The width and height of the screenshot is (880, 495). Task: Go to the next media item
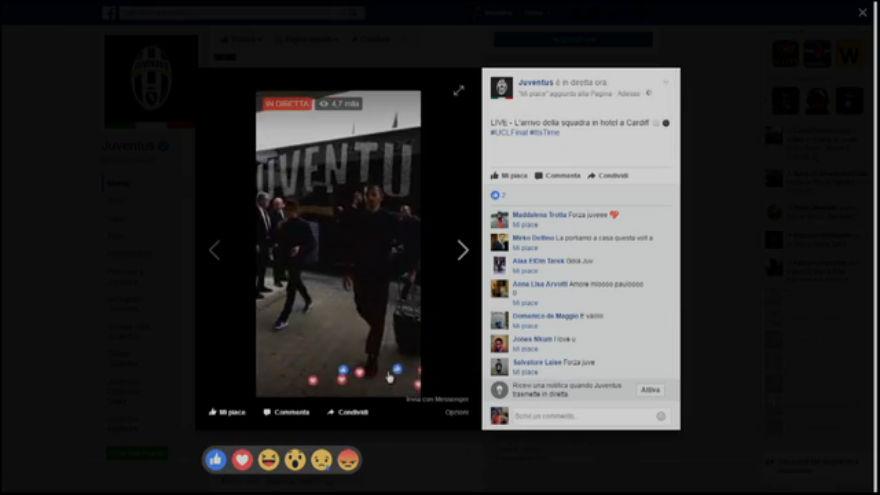[462, 250]
